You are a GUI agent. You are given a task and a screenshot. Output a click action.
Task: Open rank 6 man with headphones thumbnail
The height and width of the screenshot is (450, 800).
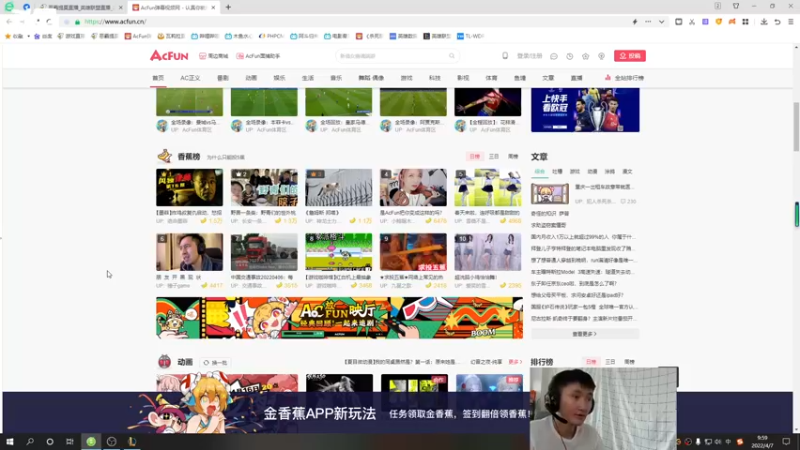click(189, 252)
